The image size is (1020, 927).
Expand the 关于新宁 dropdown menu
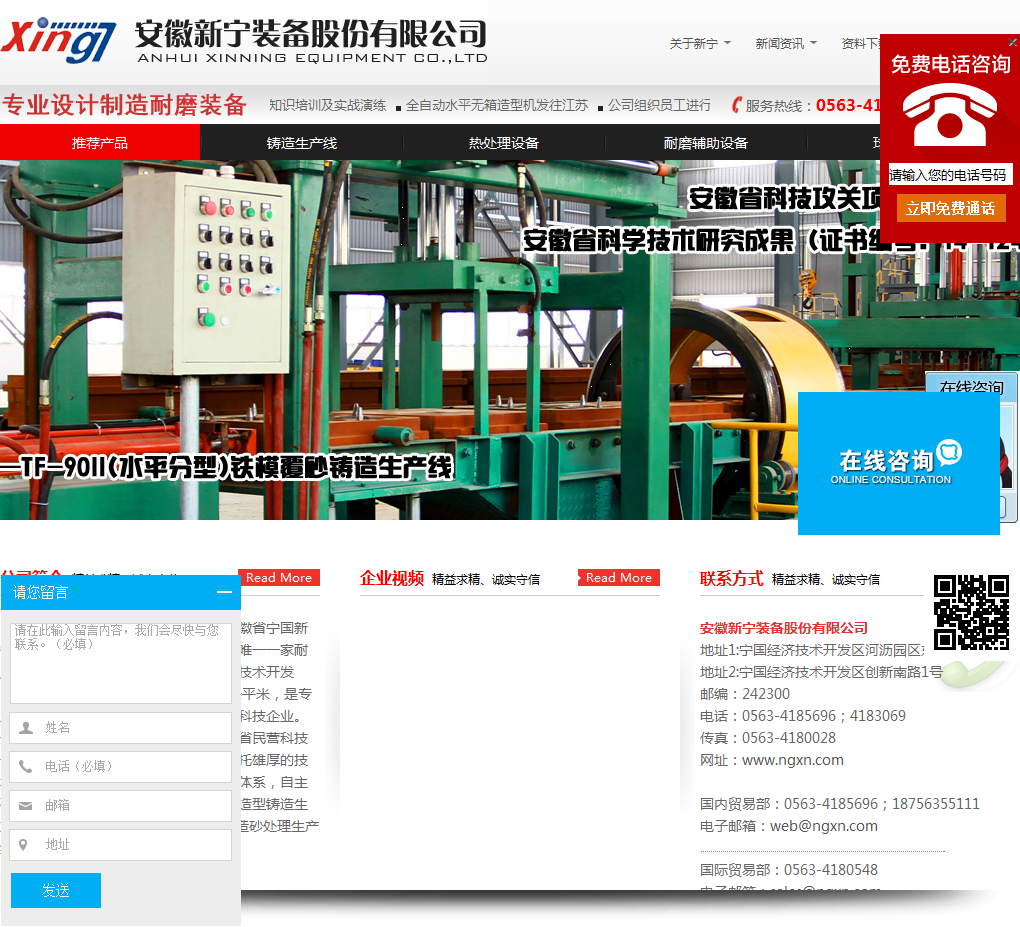700,44
